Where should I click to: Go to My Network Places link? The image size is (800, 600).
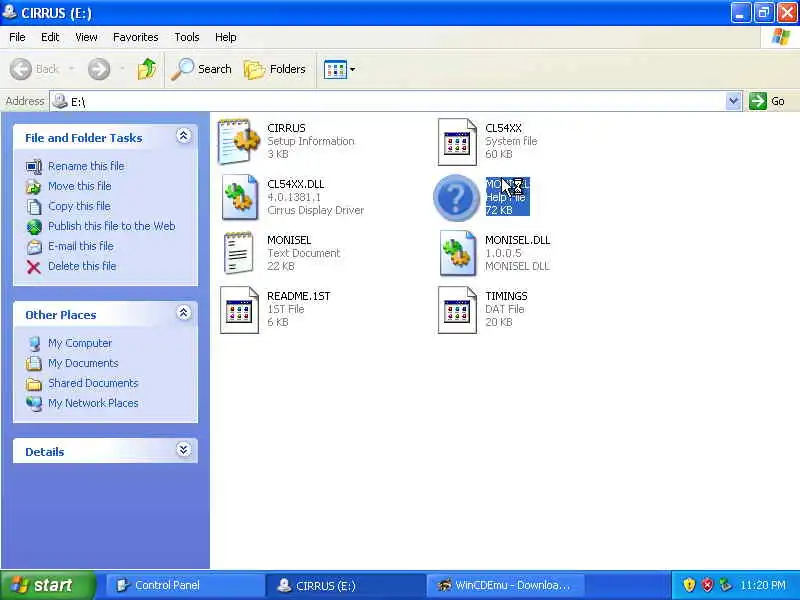click(93, 403)
